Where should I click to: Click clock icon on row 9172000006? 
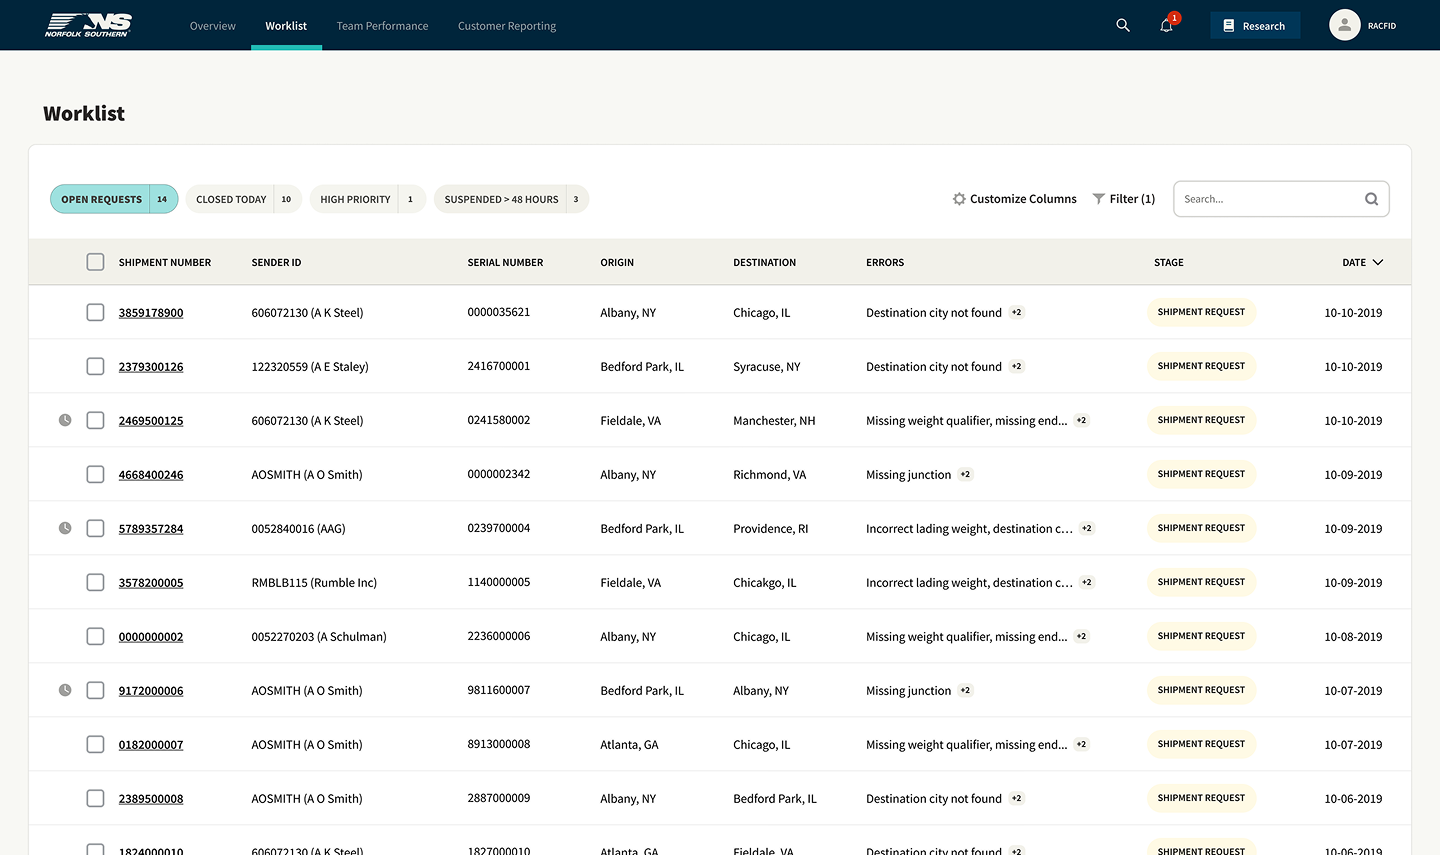65,690
